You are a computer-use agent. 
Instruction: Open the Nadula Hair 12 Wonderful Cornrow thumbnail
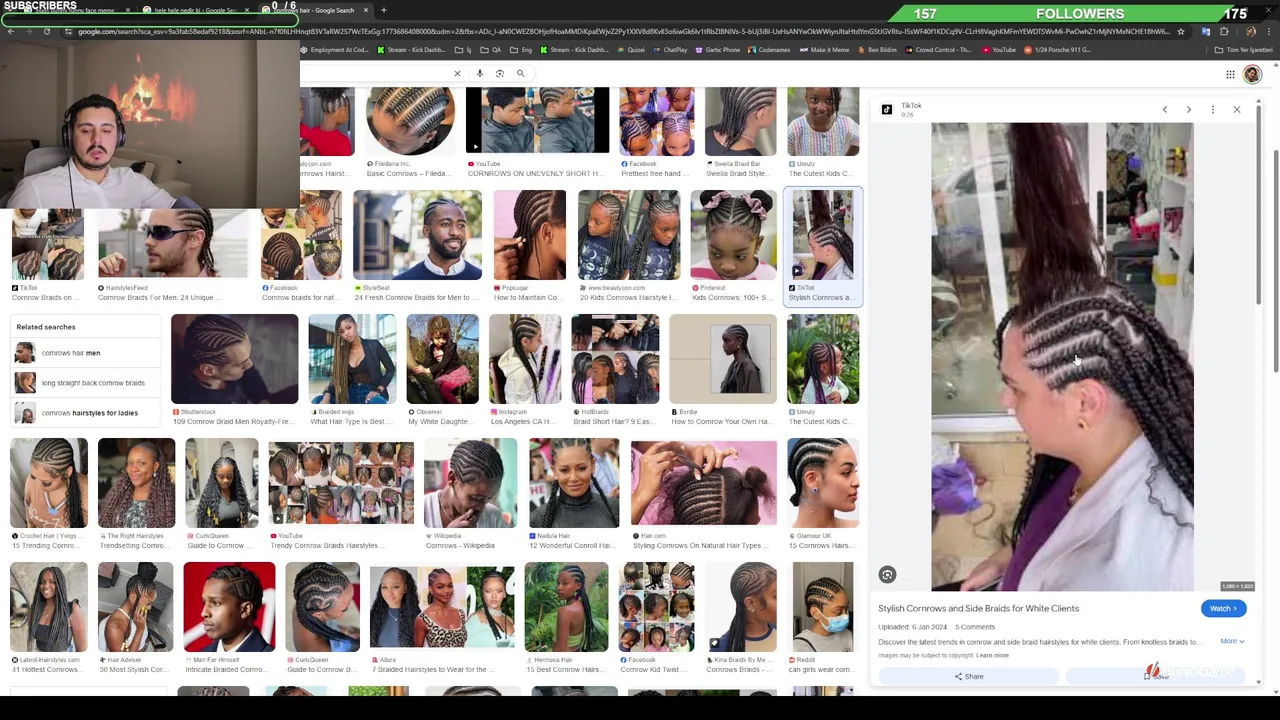(x=574, y=483)
